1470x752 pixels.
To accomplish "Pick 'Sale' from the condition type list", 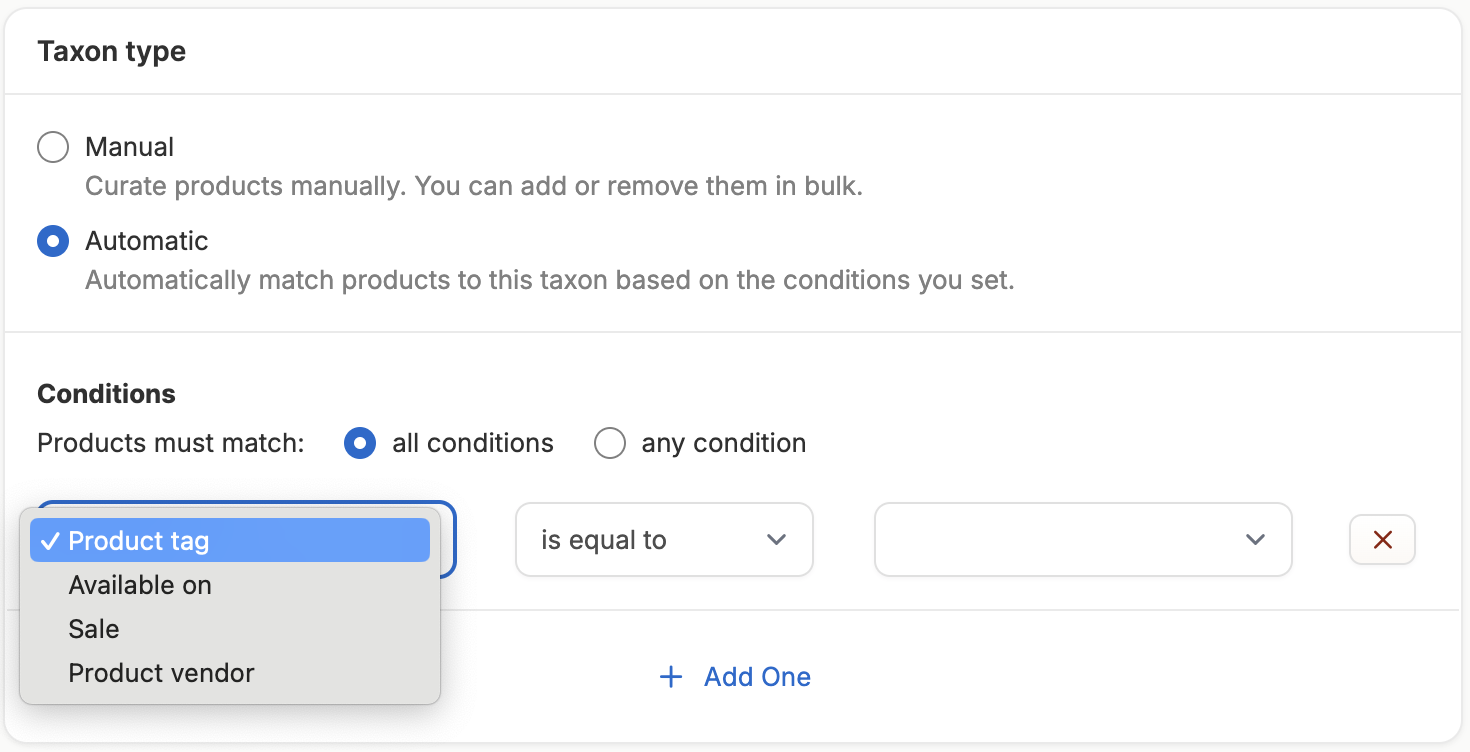I will click(x=94, y=629).
